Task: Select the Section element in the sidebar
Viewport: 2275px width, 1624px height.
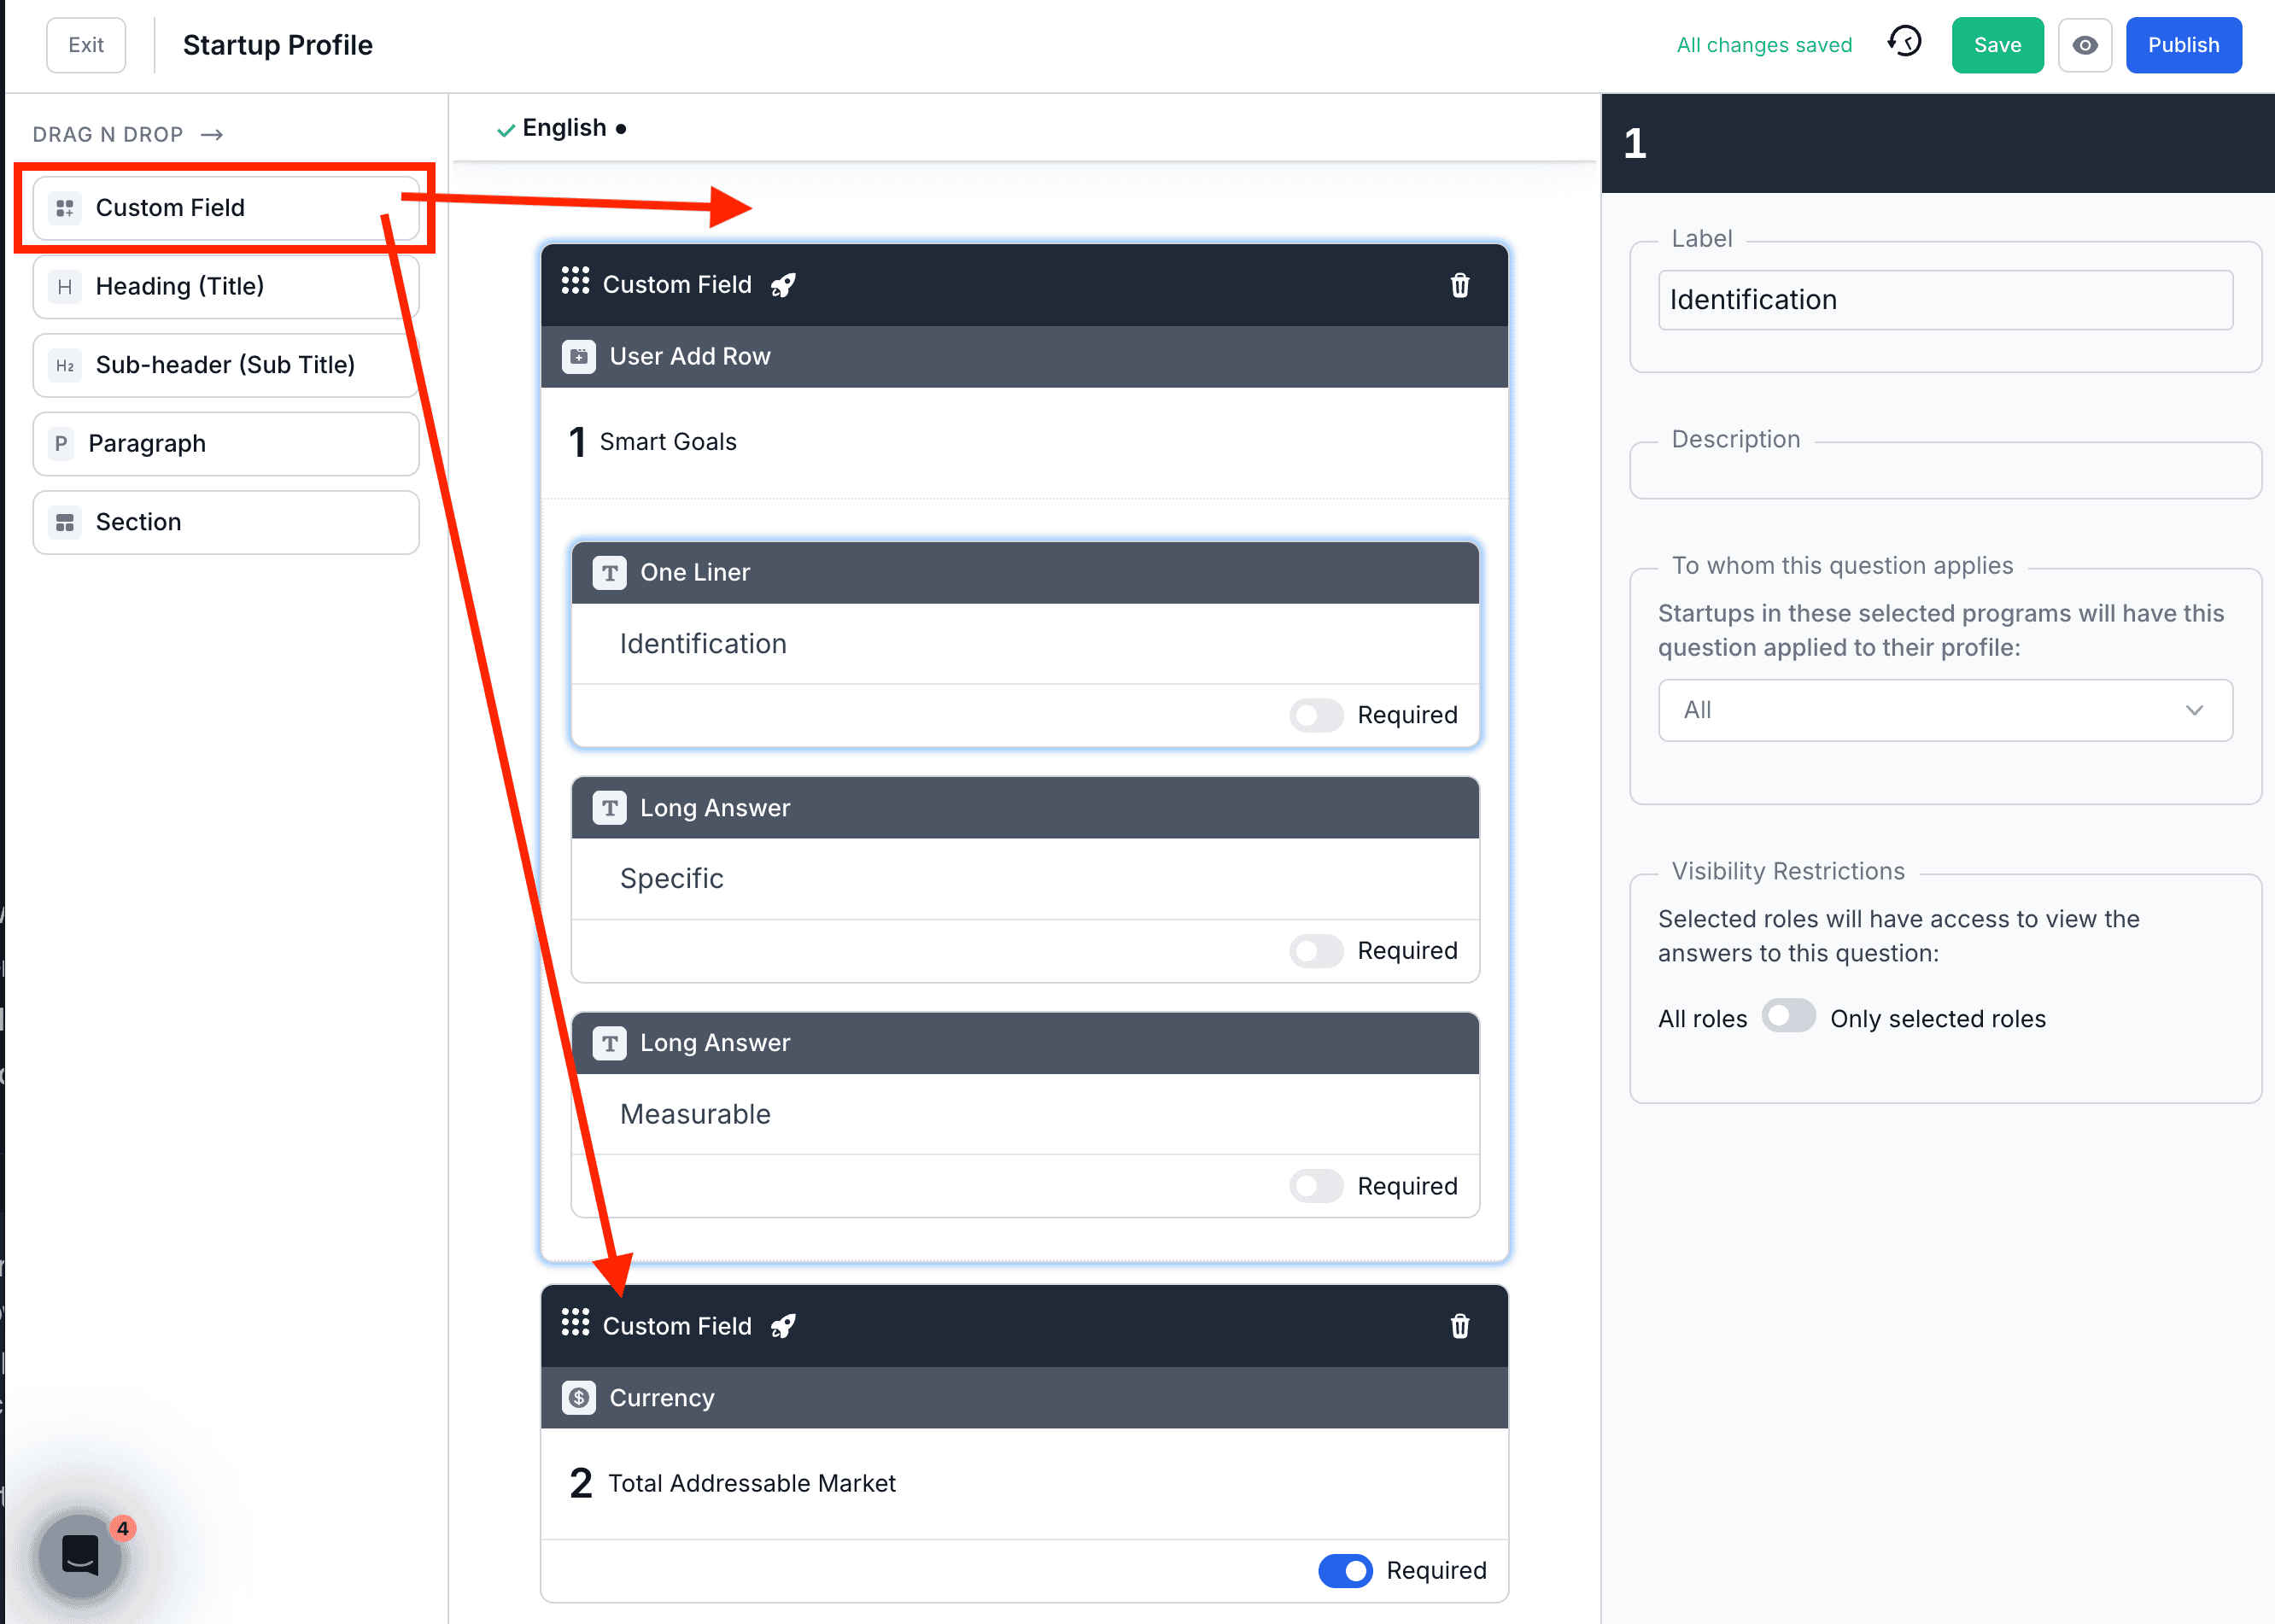Action: coord(226,521)
